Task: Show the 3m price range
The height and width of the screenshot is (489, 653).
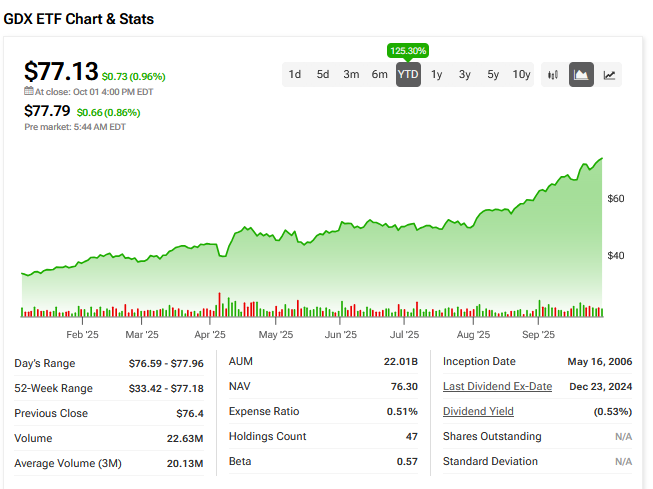Action: pyautogui.click(x=351, y=74)
